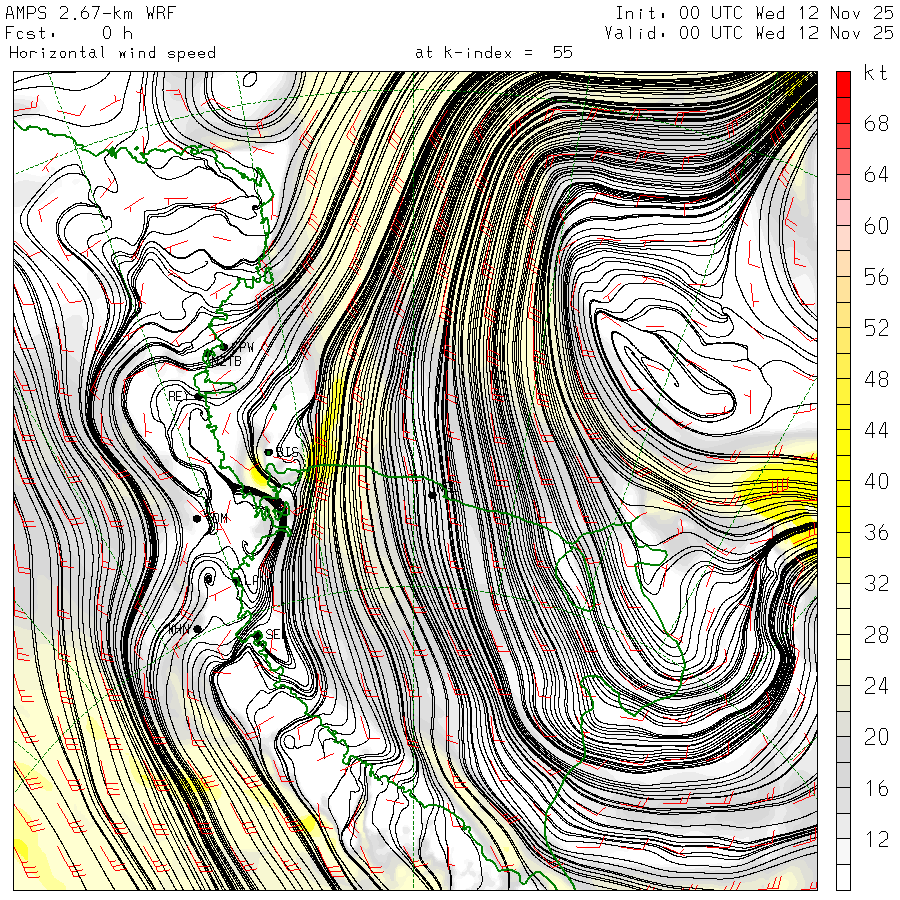900x900 pixels.
Task: Select the REL station marker
Action: point(199,397)
